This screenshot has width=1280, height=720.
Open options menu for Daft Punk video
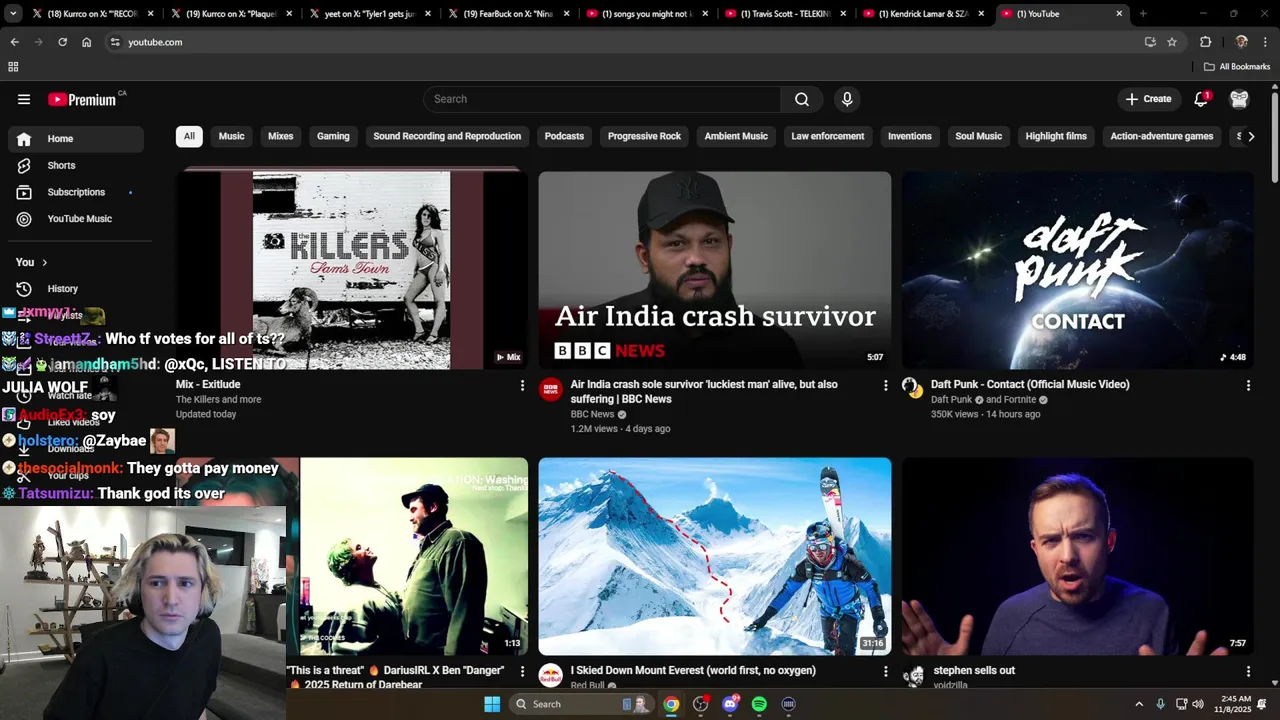coord(1248,385)
